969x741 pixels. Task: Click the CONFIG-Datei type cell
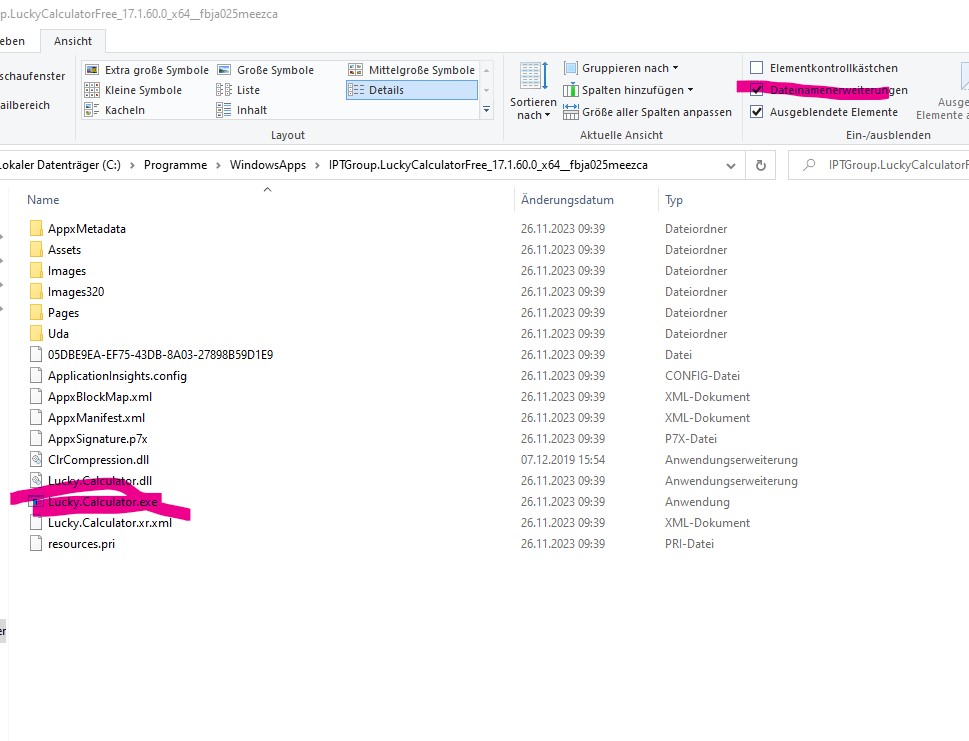point(702,376)
